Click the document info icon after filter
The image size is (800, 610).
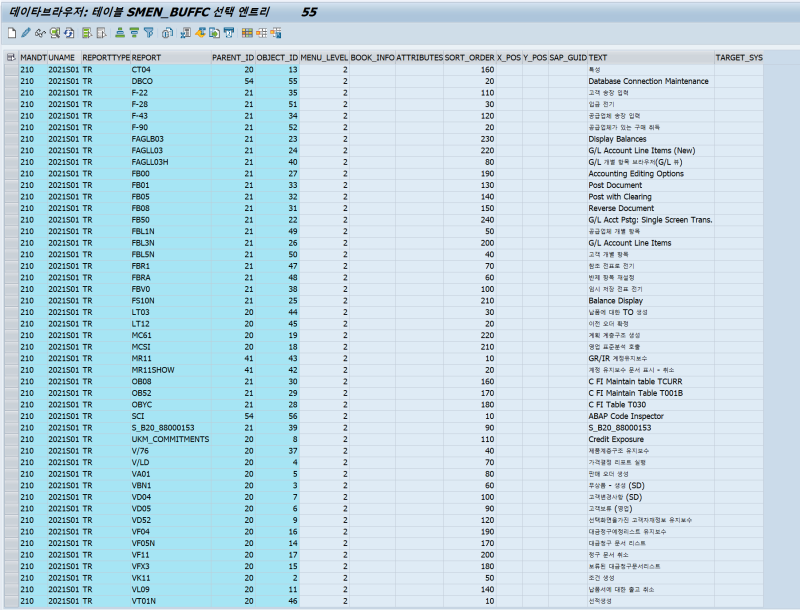(167, 33)
